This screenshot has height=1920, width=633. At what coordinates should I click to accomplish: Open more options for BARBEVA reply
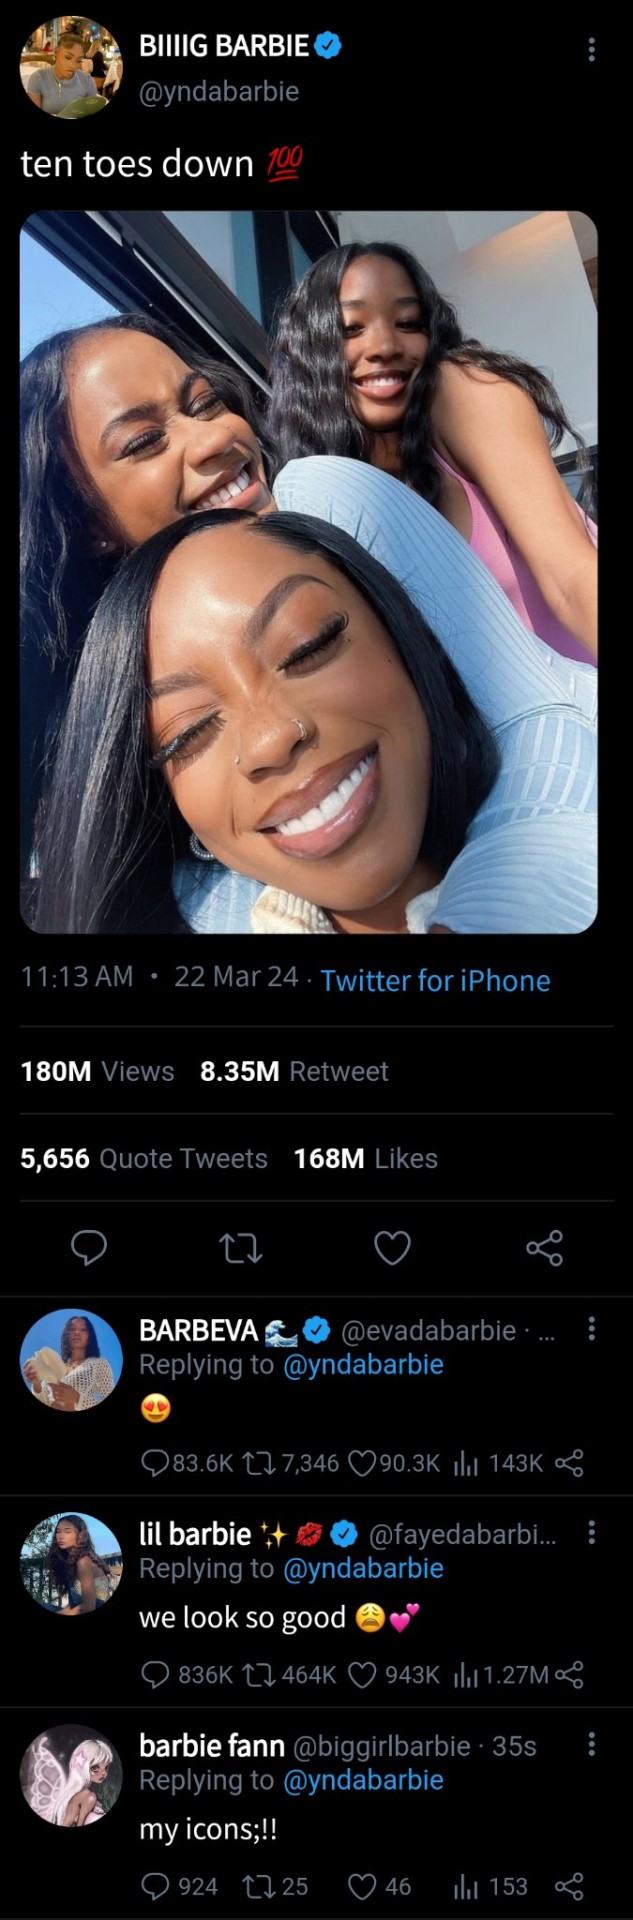tap(591, 1328)
